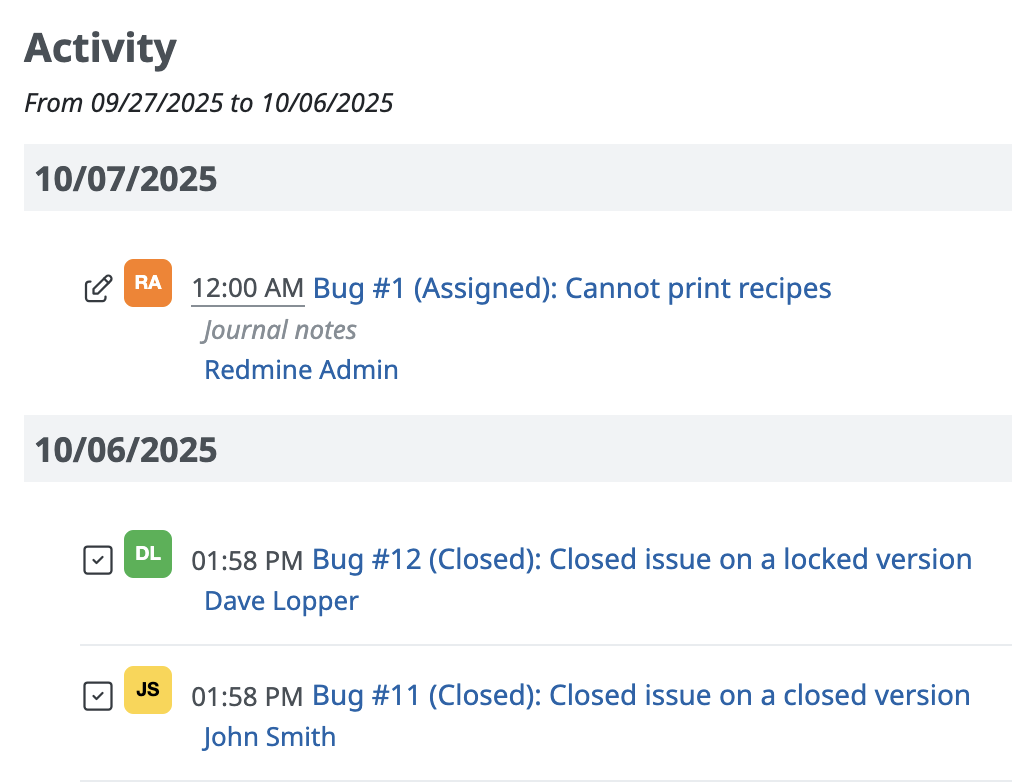Click closed-issue check icon beside Bug #12
Viewport: 1012px width, 784px height.
pos(97,561)
